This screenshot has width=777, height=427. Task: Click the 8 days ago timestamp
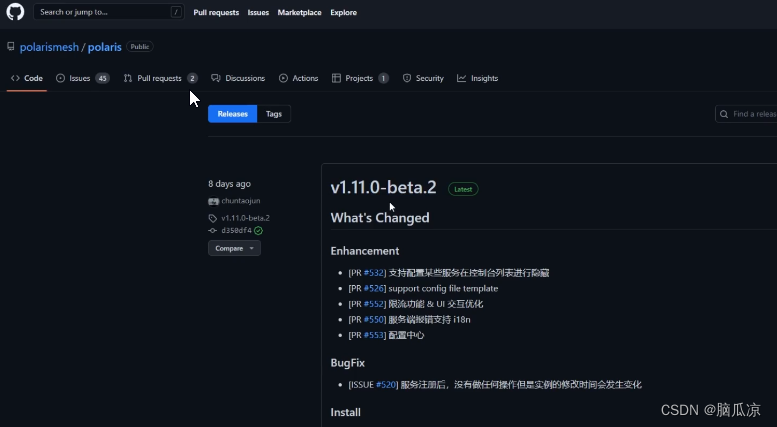coord(229,184)
